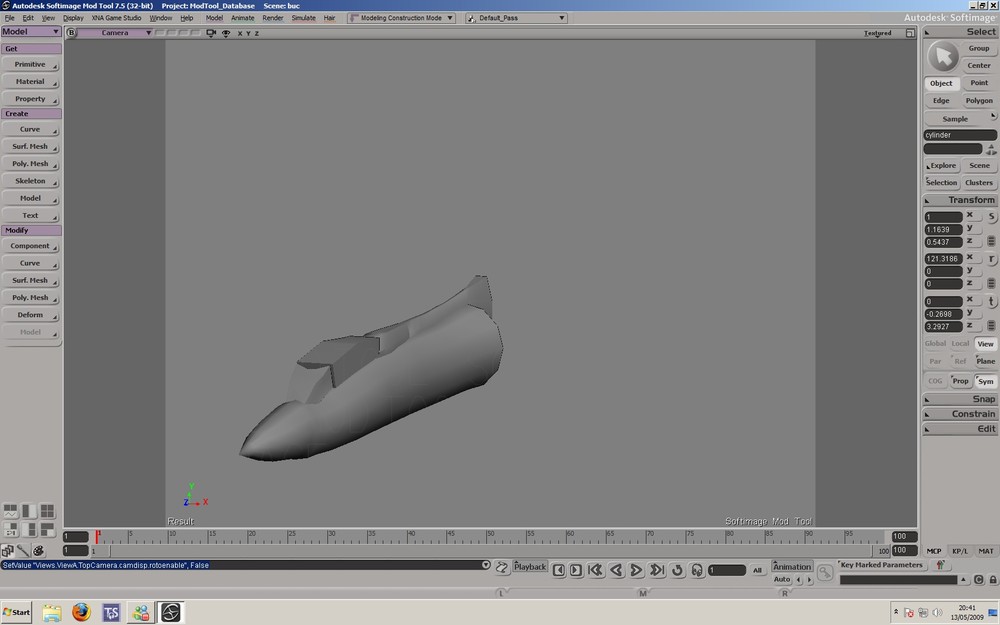Go to last frame
The height and width of the screenshot is (625, 1000).
657,570
